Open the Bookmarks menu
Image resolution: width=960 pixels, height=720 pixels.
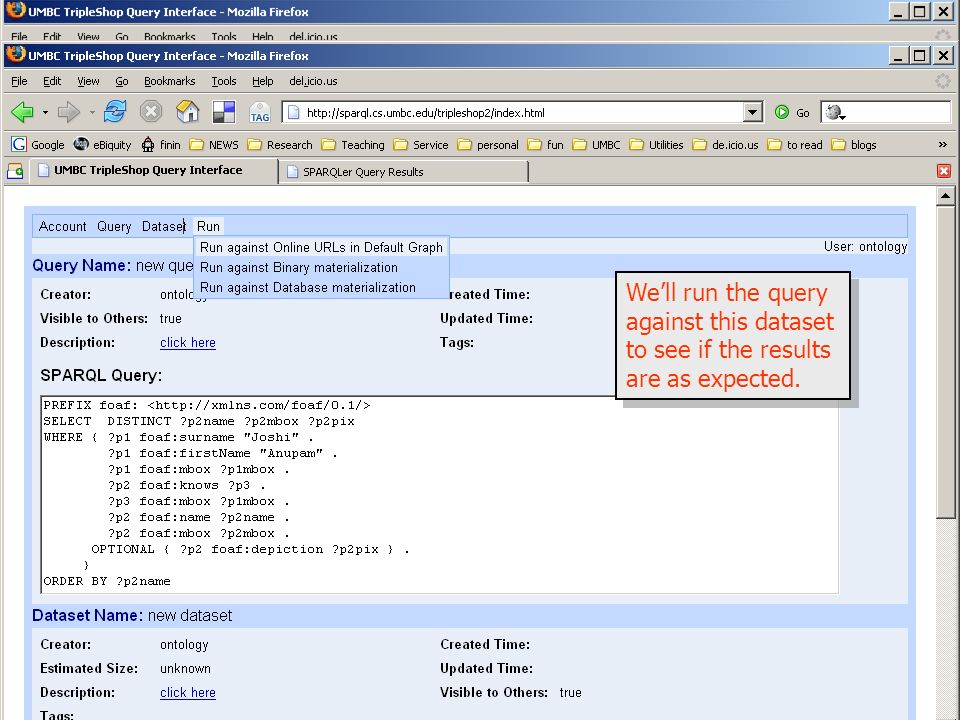click(170, 81)
